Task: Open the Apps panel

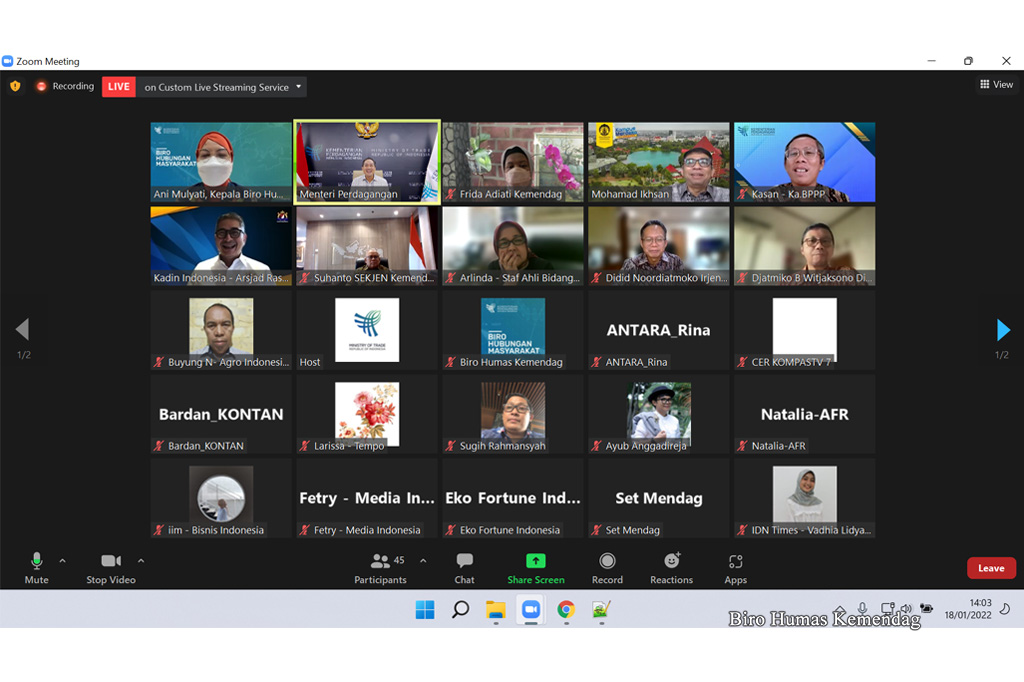Action: 735,567
